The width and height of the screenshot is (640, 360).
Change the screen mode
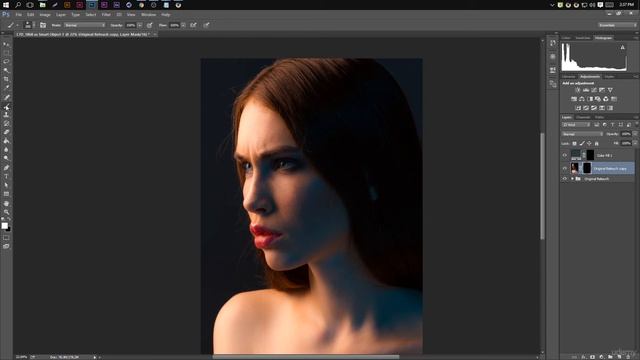[x=6, y=246]
